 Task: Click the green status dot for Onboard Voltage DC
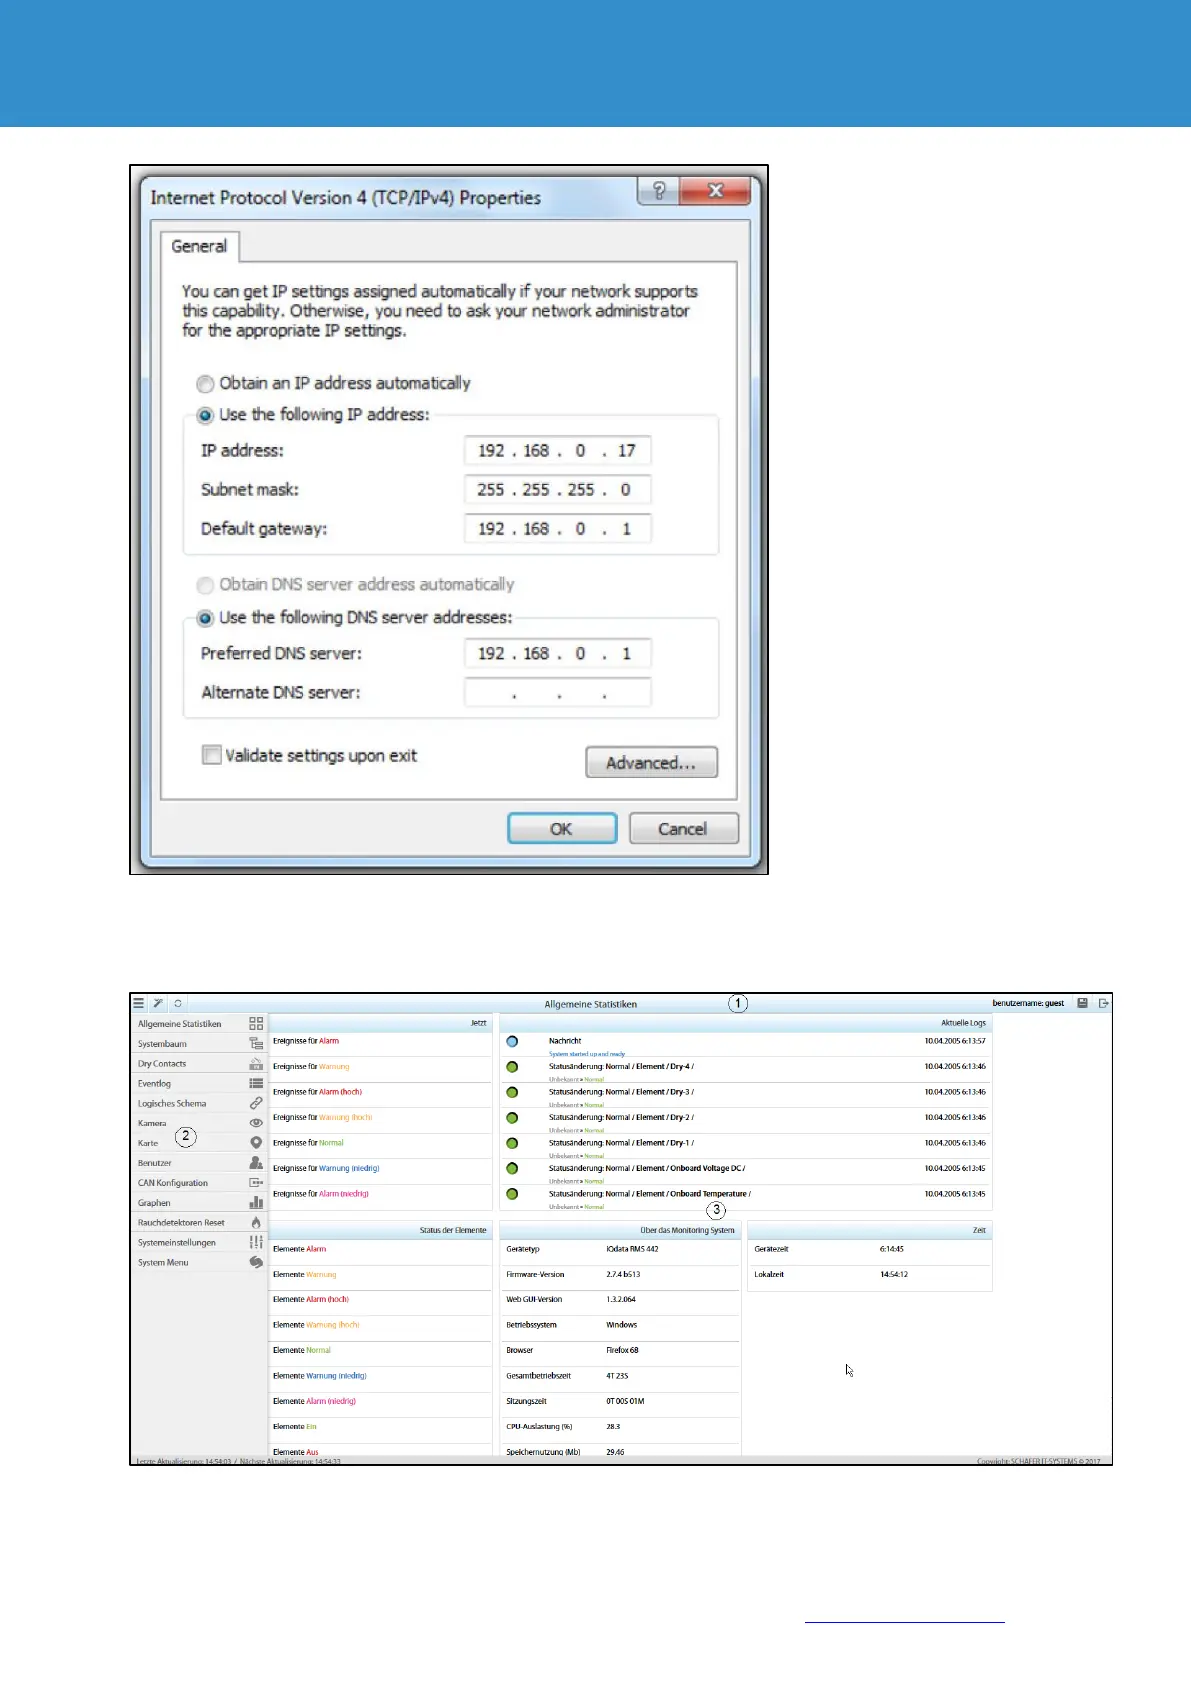click(x=512, y=1168)
